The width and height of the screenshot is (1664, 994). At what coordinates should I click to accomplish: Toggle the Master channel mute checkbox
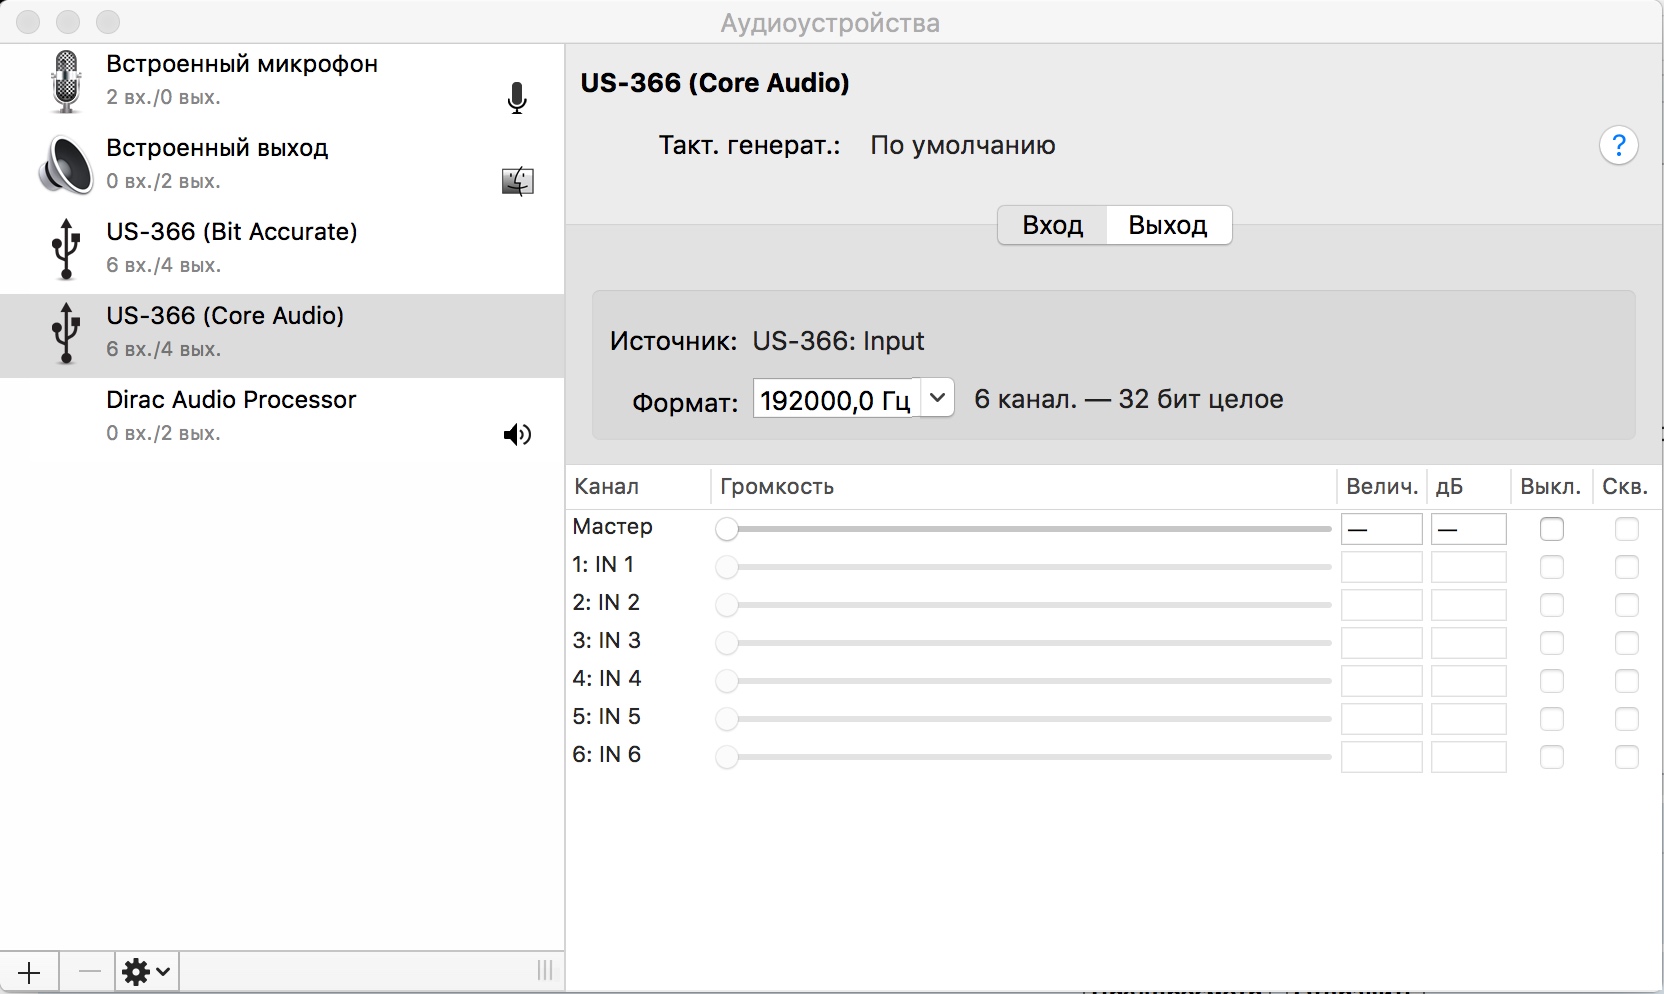pyautogui.click(x=1551, y=529)
